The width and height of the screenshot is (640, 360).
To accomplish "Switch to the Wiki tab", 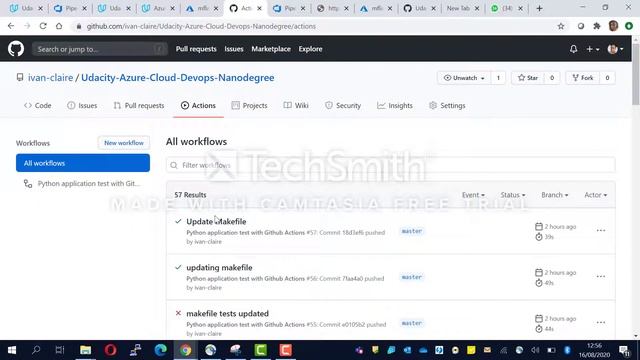I will [x=296, y=105].
